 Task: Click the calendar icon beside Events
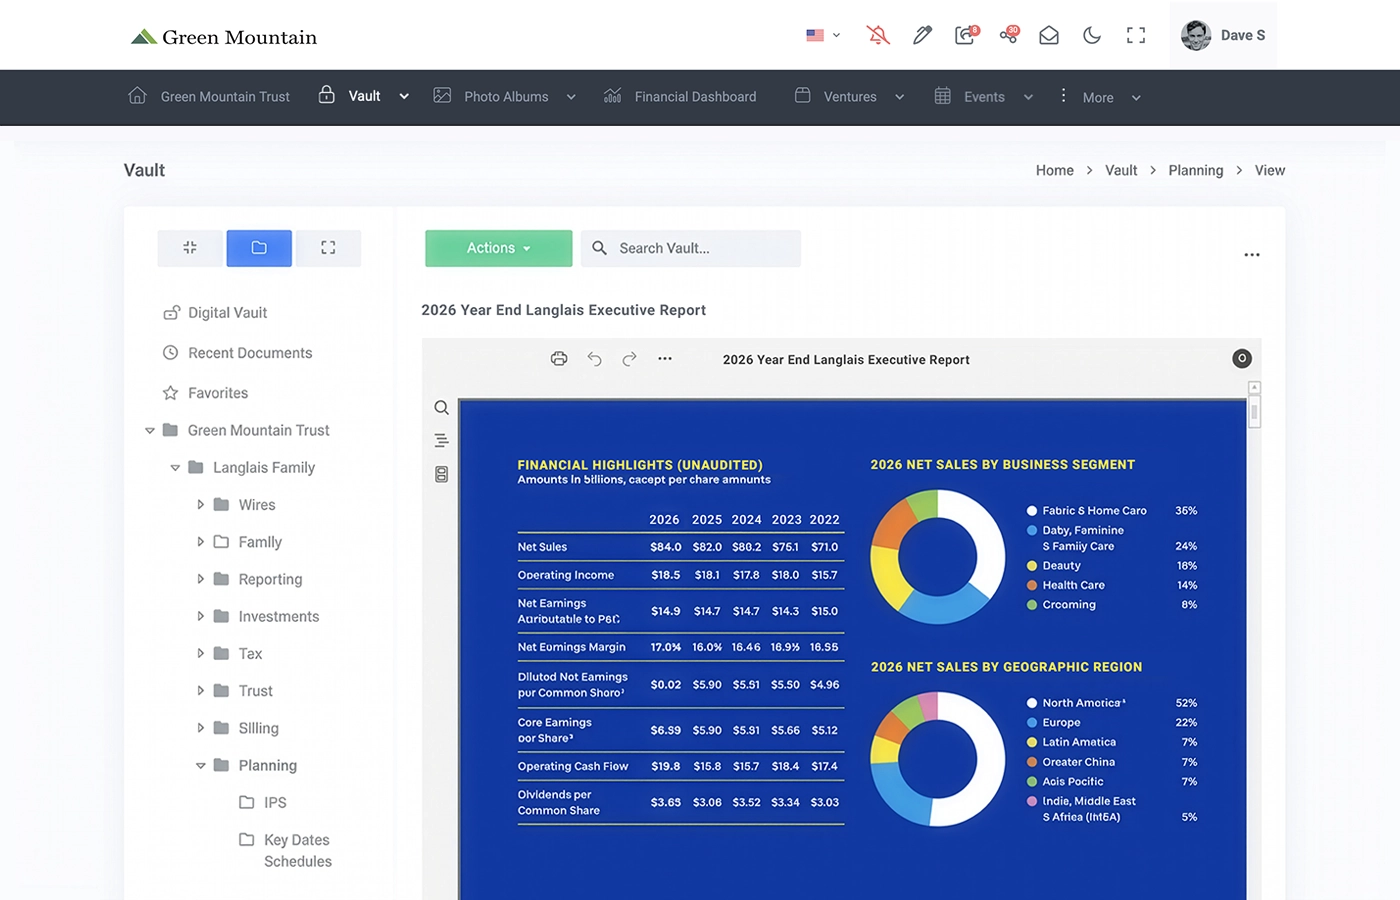[943, 96]
